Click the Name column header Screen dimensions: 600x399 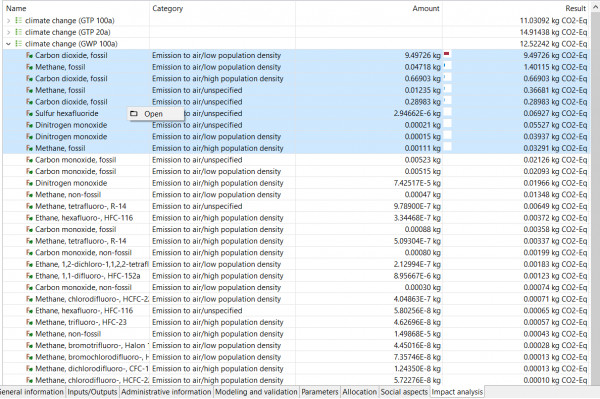click(x=76, y=8)
